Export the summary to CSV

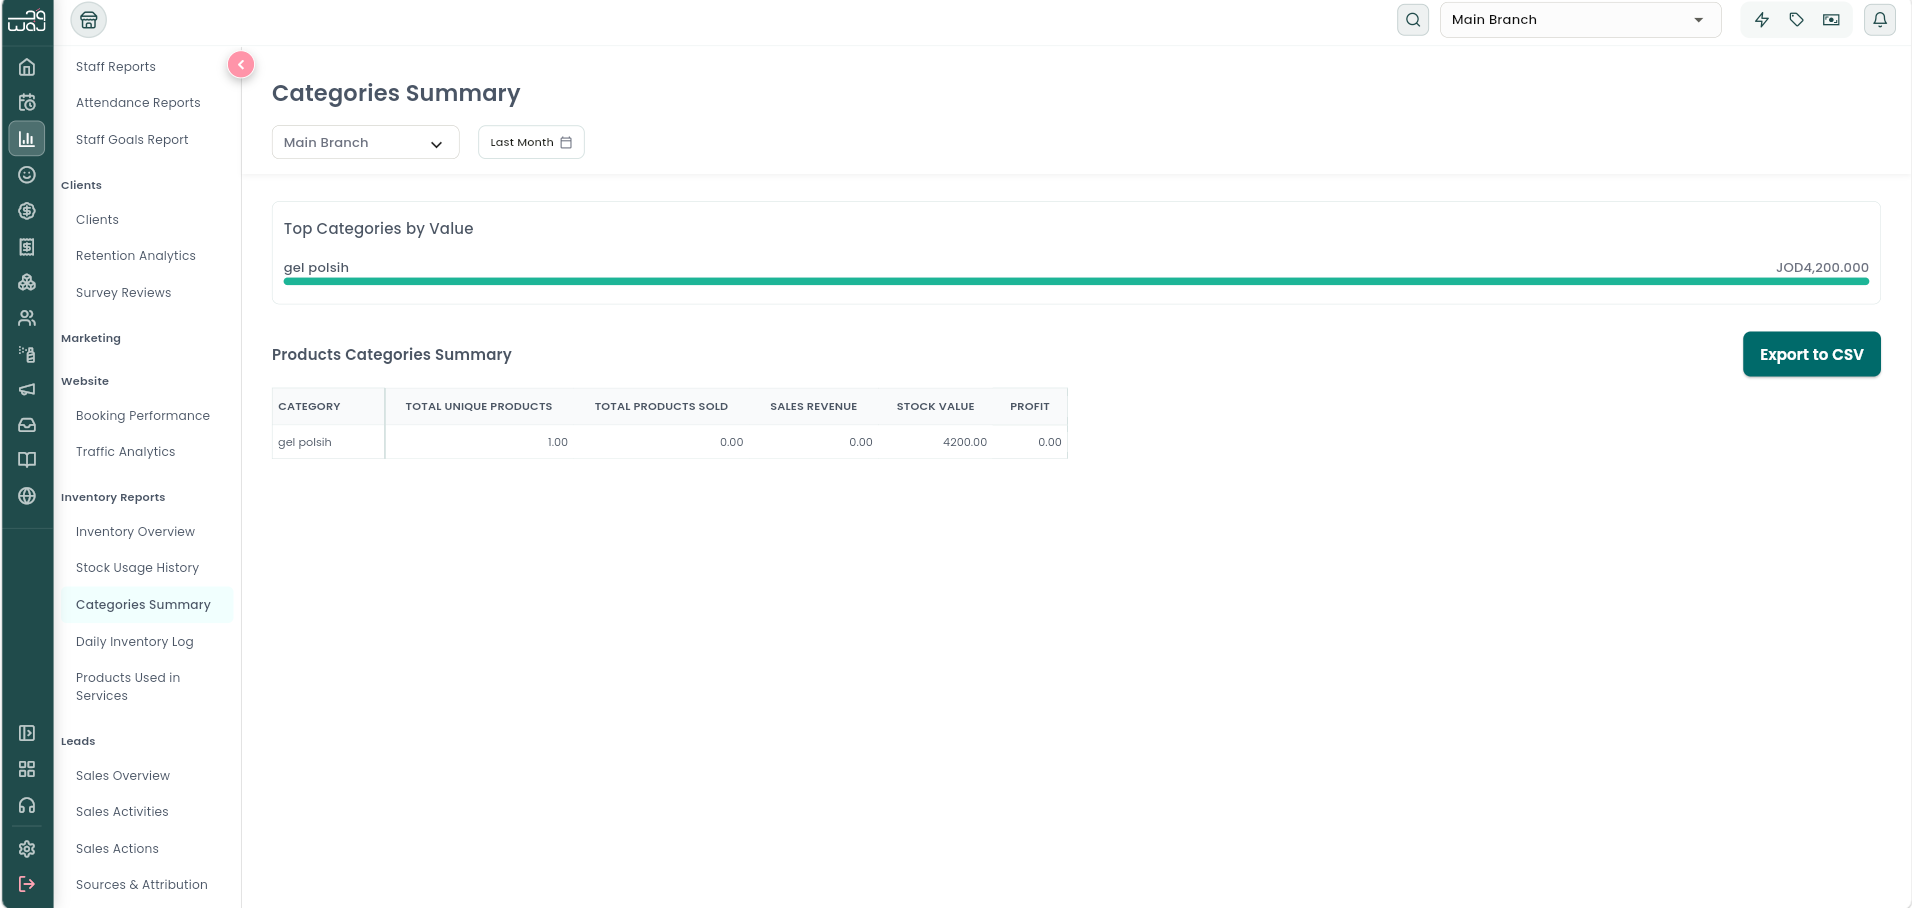pyautogui.click(x=1811, y=354)
